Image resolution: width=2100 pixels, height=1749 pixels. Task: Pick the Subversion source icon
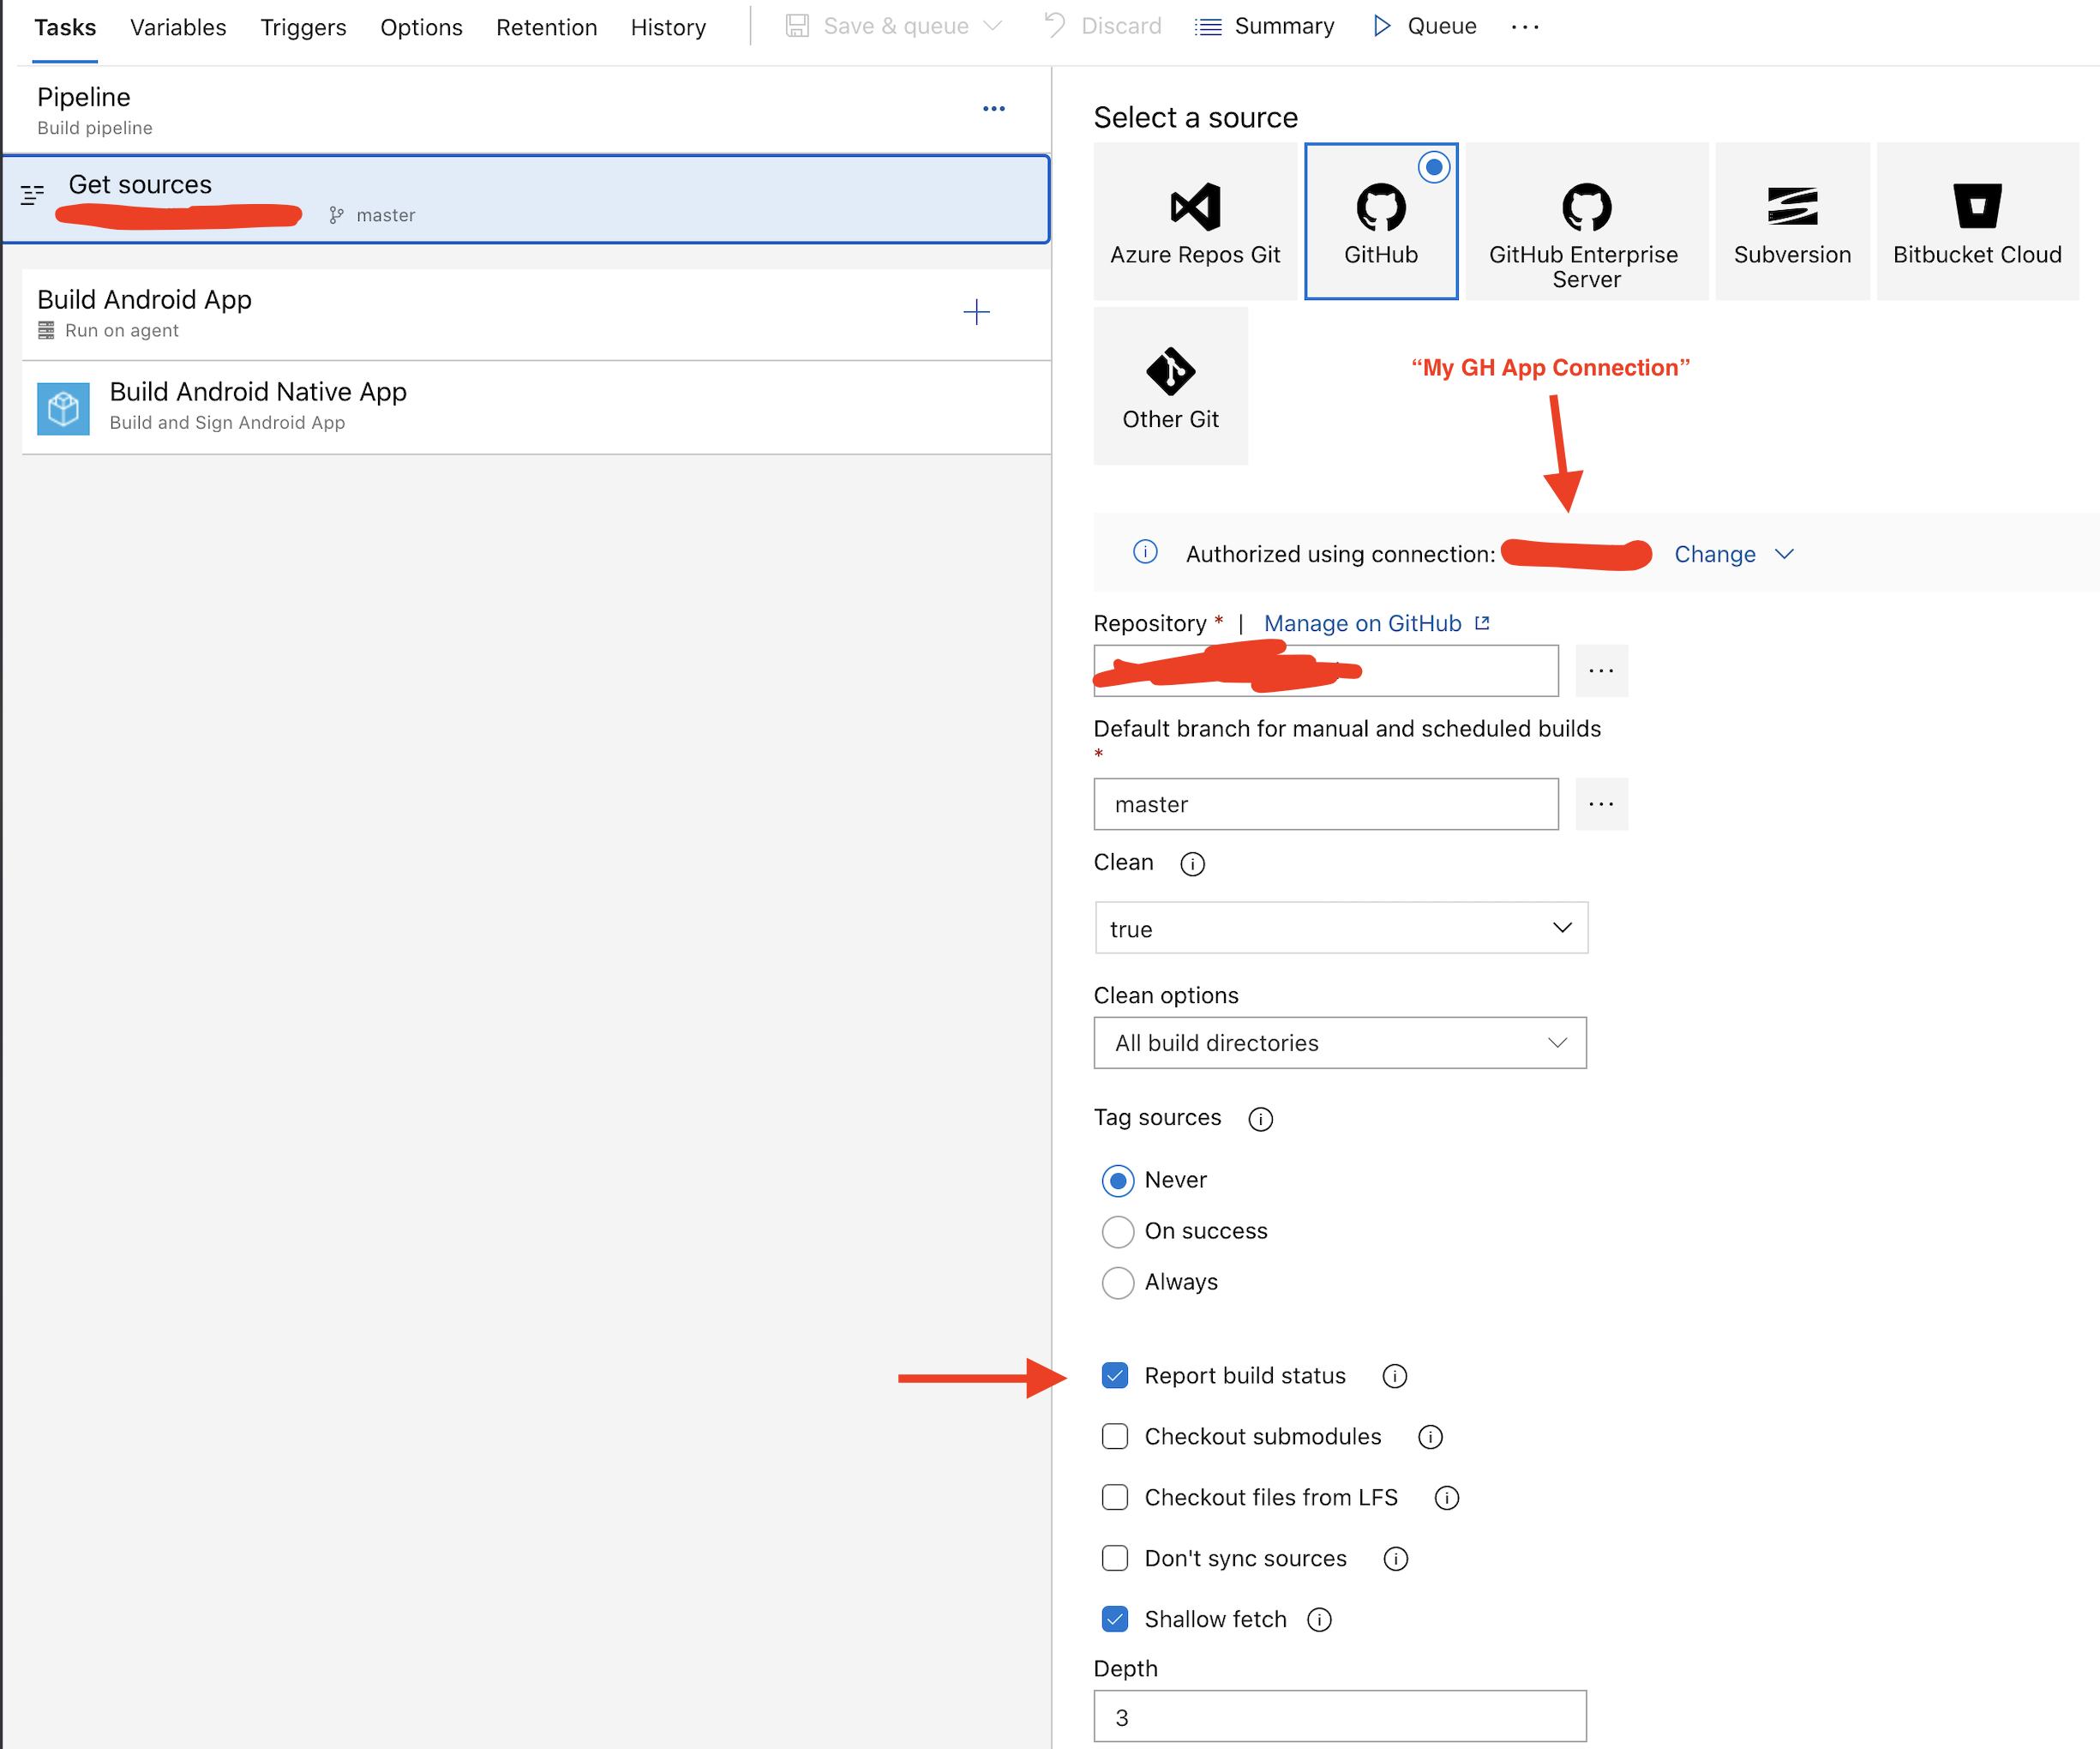pyautogui.click(x=1791, y=208)
